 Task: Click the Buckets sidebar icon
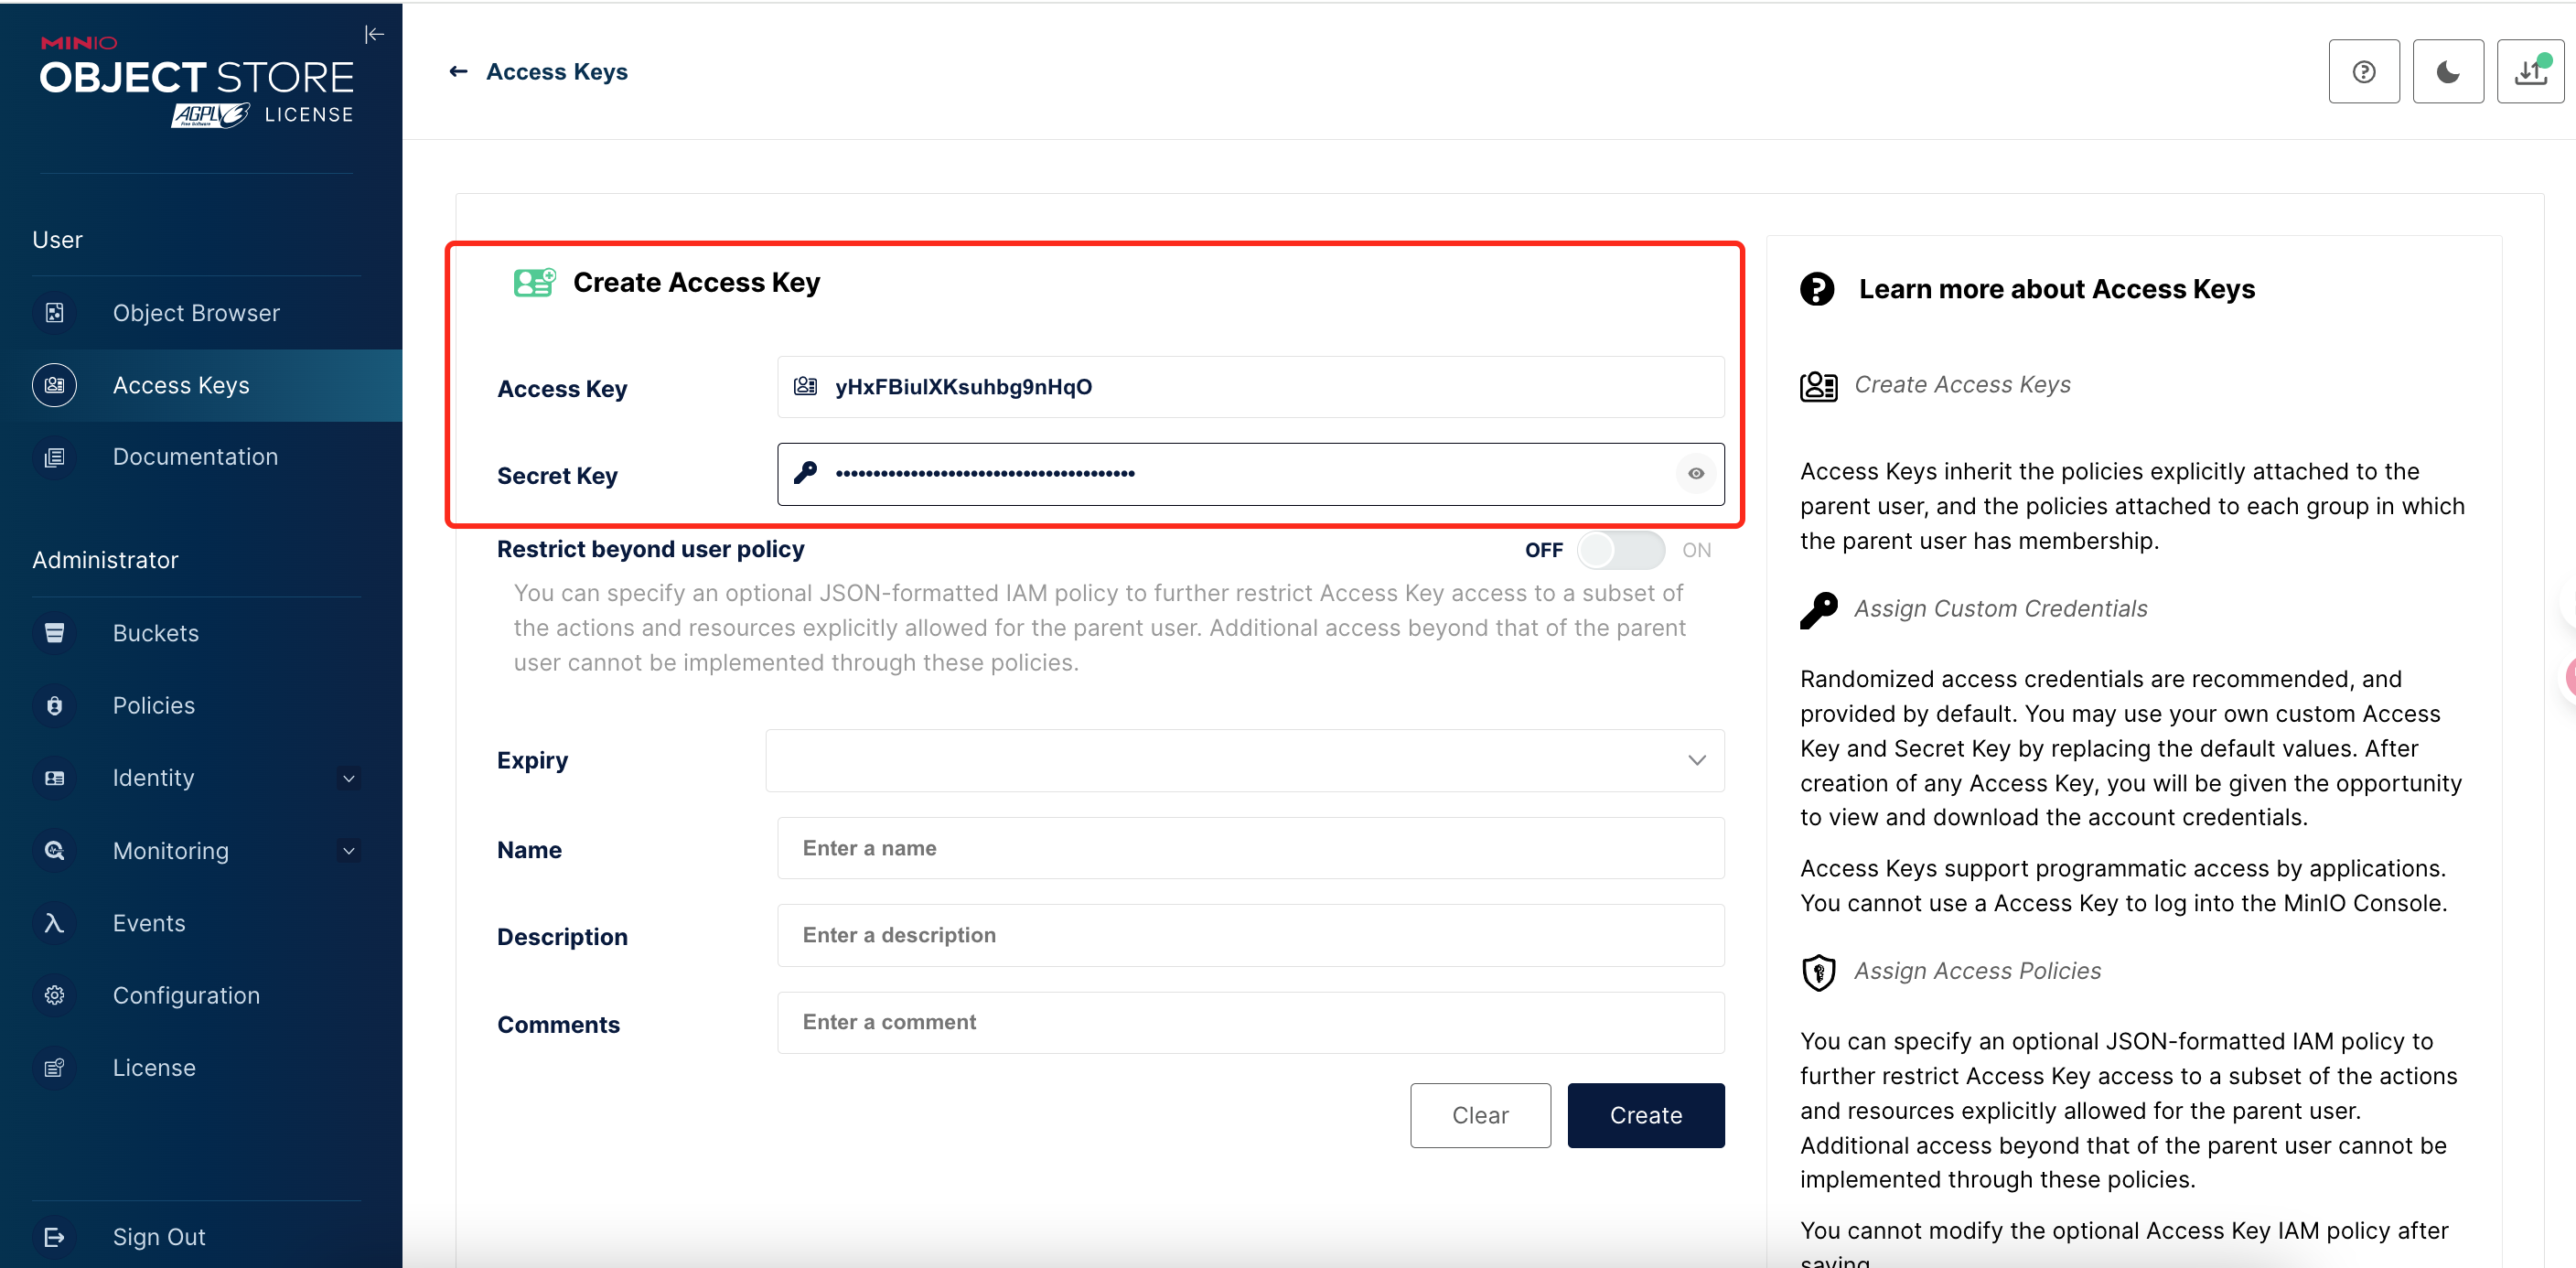click(x=54, y=633)
